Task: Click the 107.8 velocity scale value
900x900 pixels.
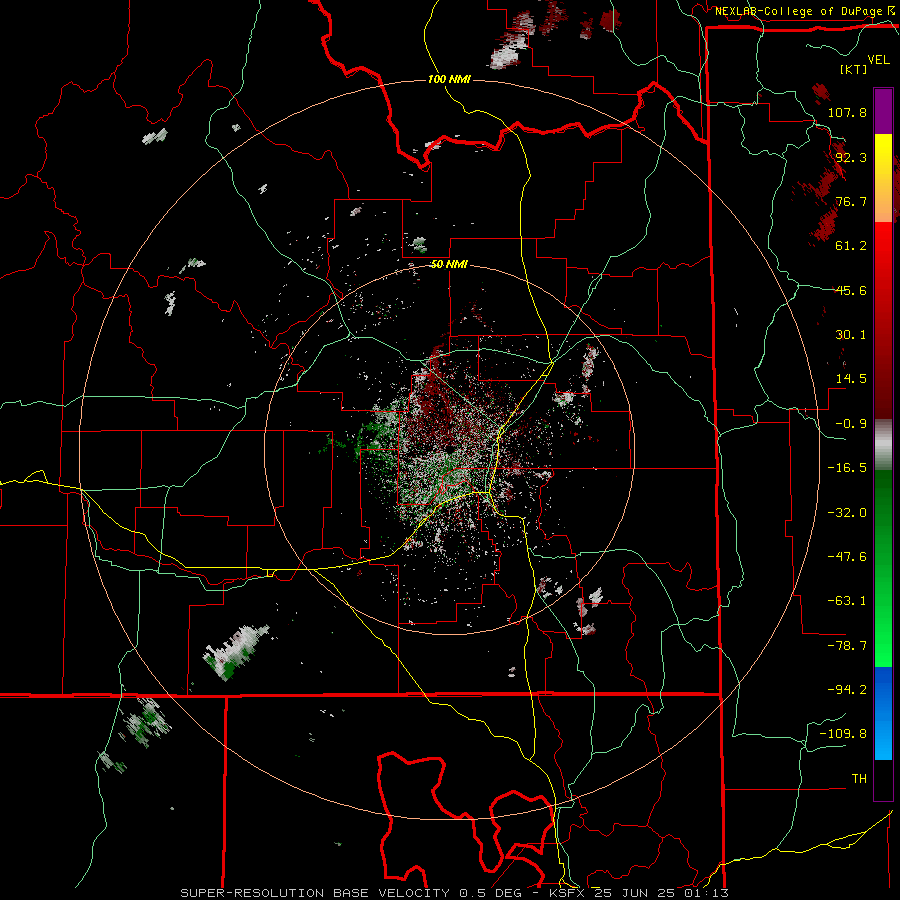Action: pos(847,112)
